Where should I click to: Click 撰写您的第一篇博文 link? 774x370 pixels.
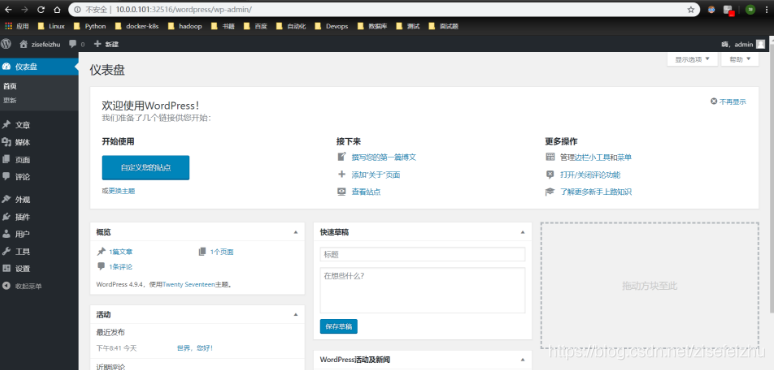pos(384,157)
